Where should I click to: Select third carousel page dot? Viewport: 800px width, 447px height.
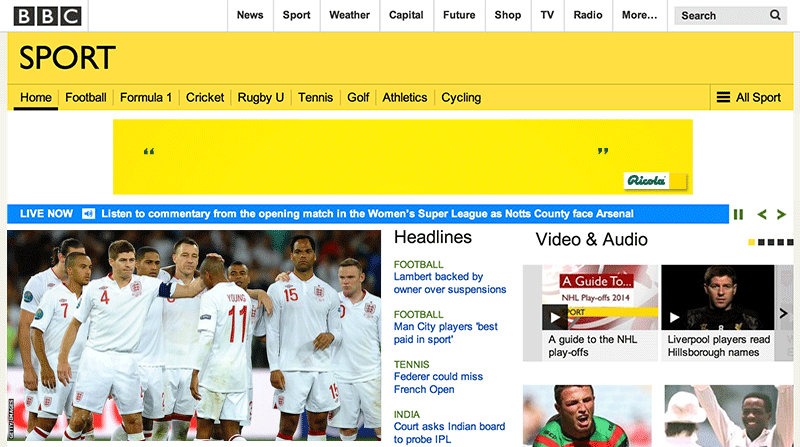[x=771, y=242]
